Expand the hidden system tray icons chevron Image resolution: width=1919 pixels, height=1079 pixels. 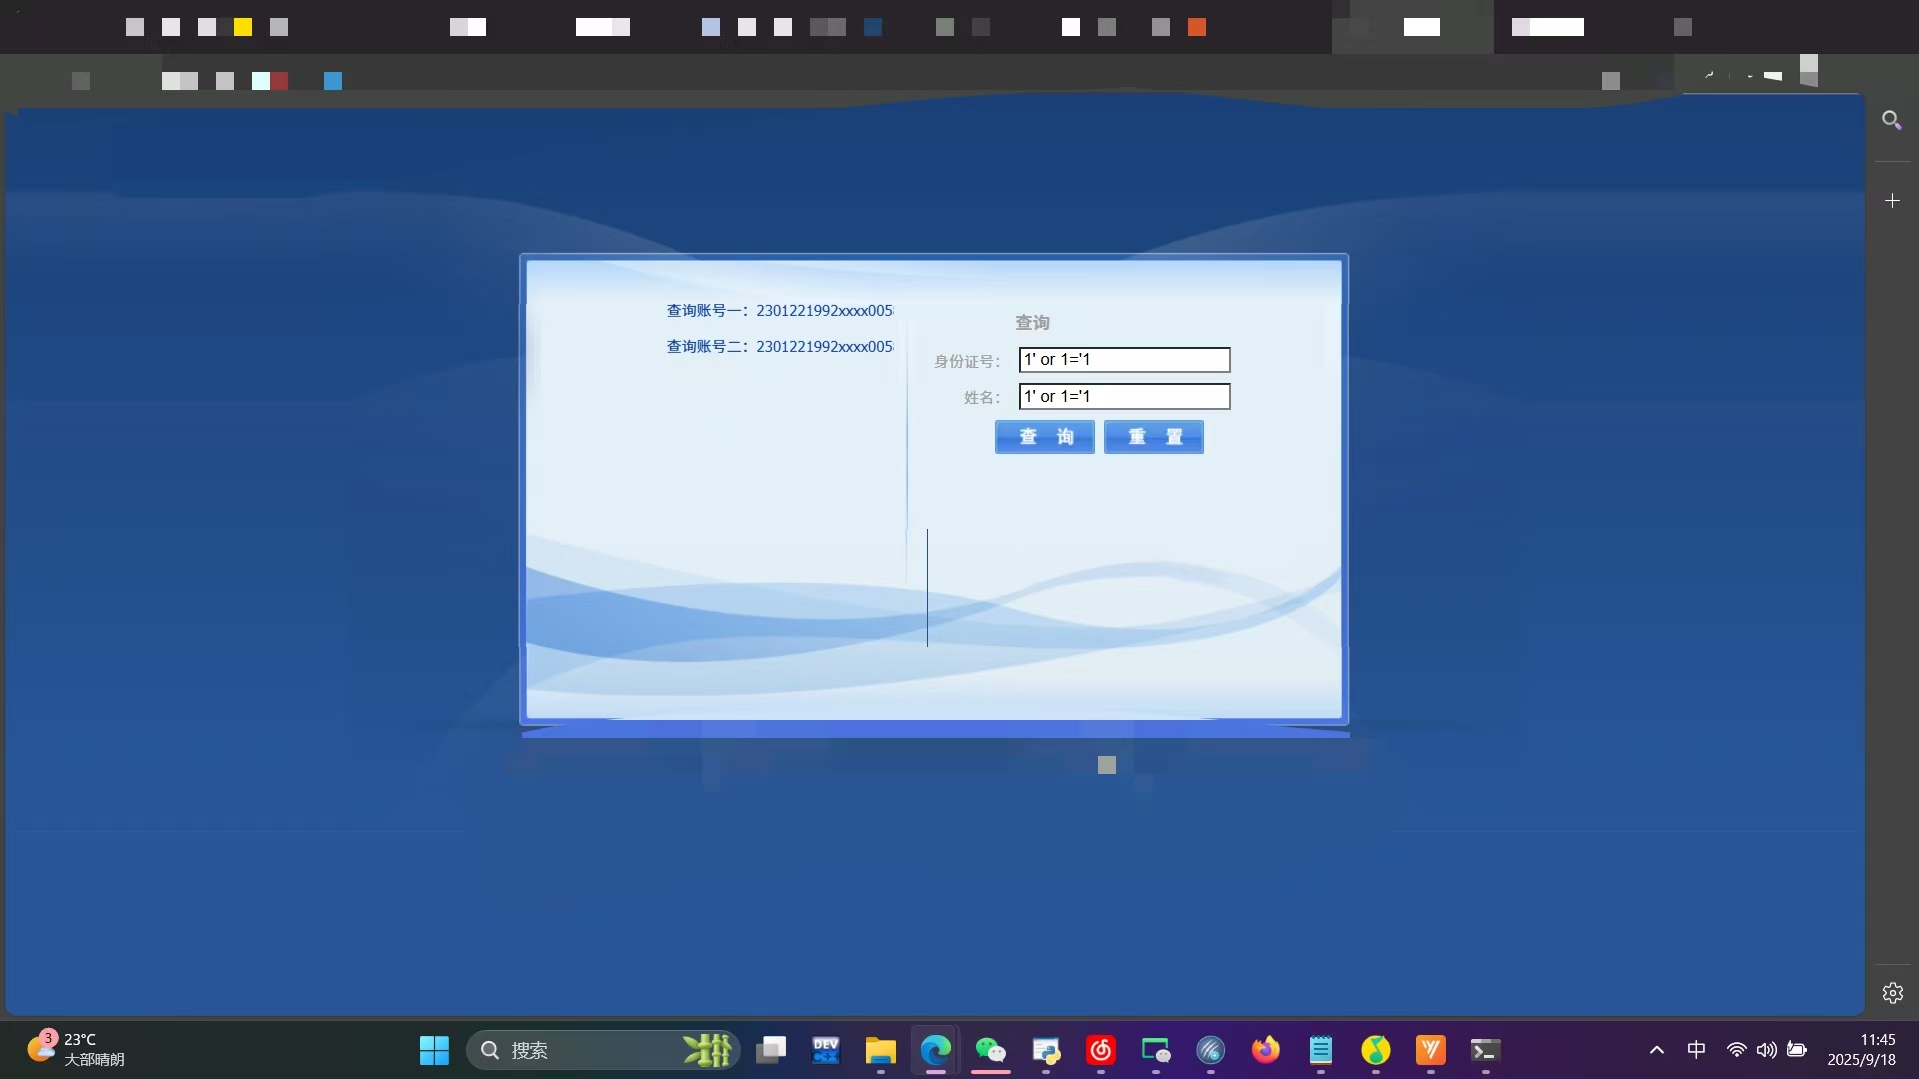click(1656, 1050)
